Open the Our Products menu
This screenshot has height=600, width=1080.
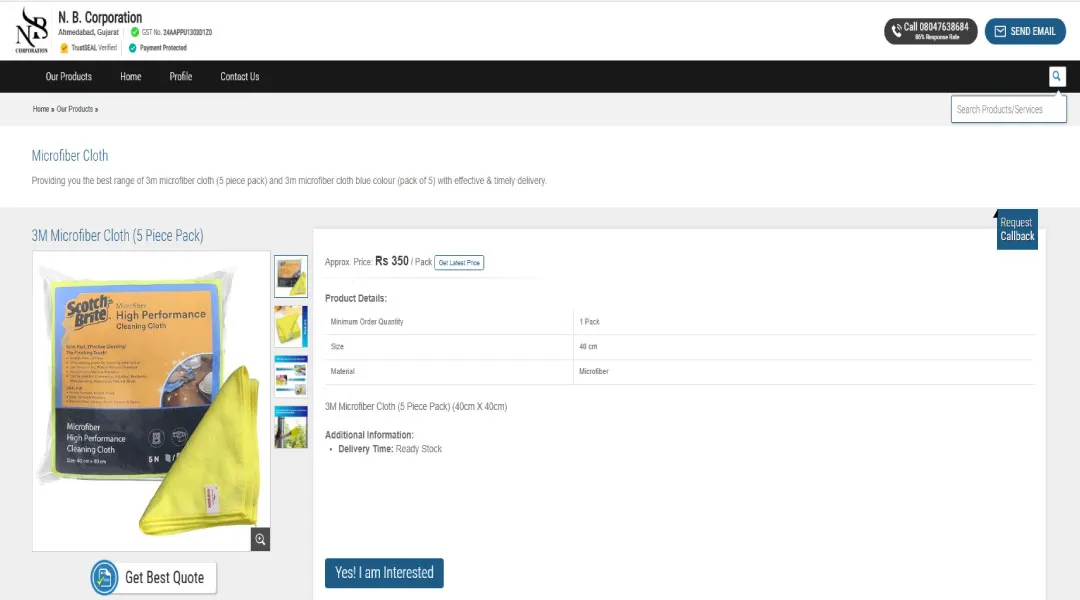(x=68, y=76)
